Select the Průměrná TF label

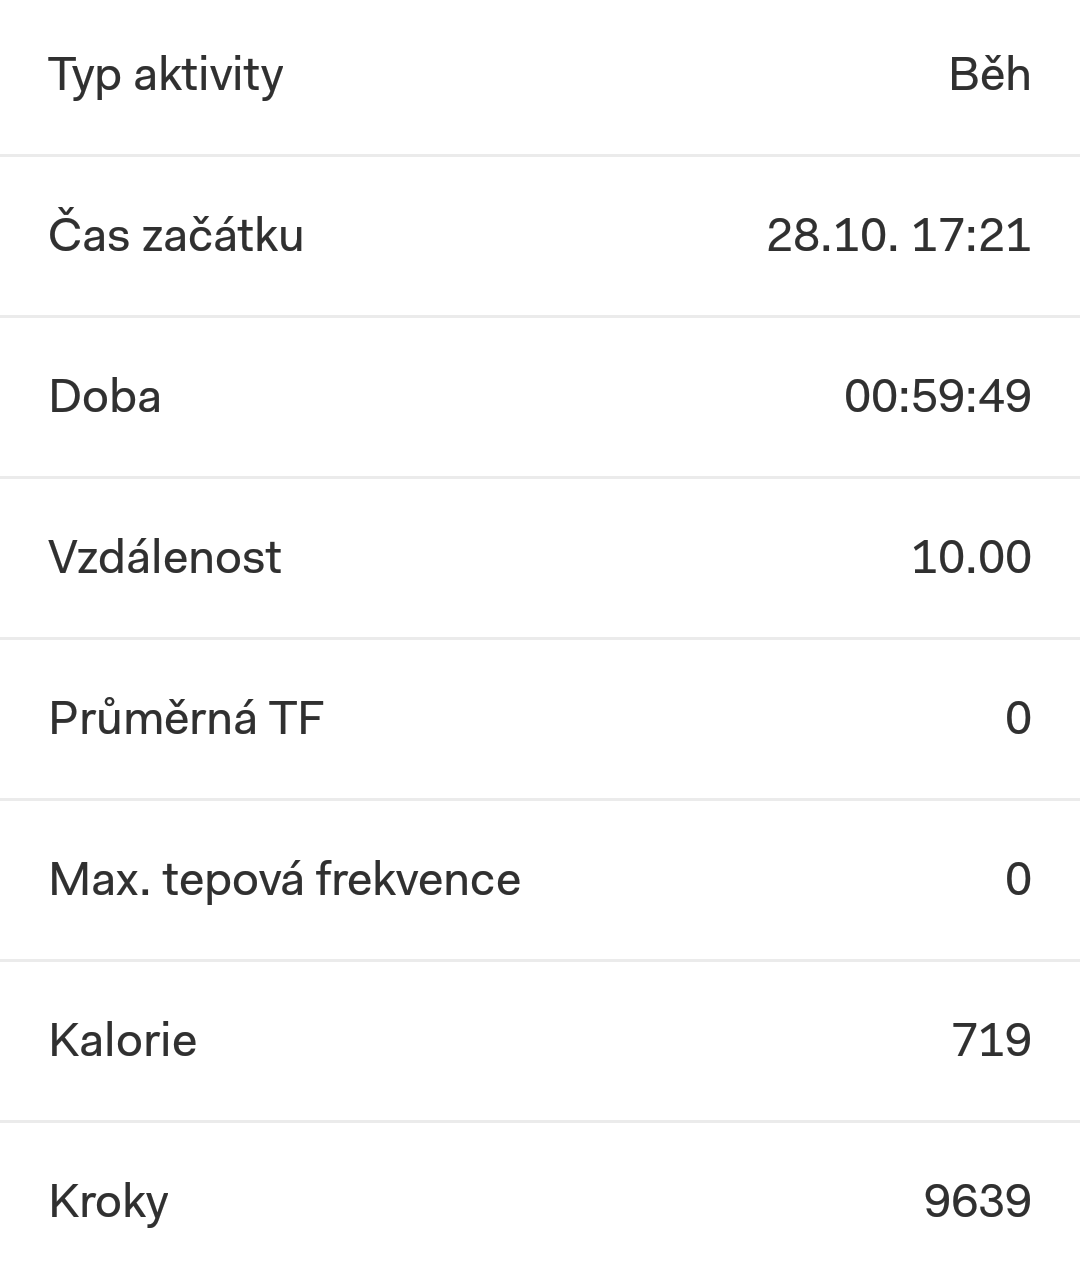pyautogui.click(x=186, y=716)
